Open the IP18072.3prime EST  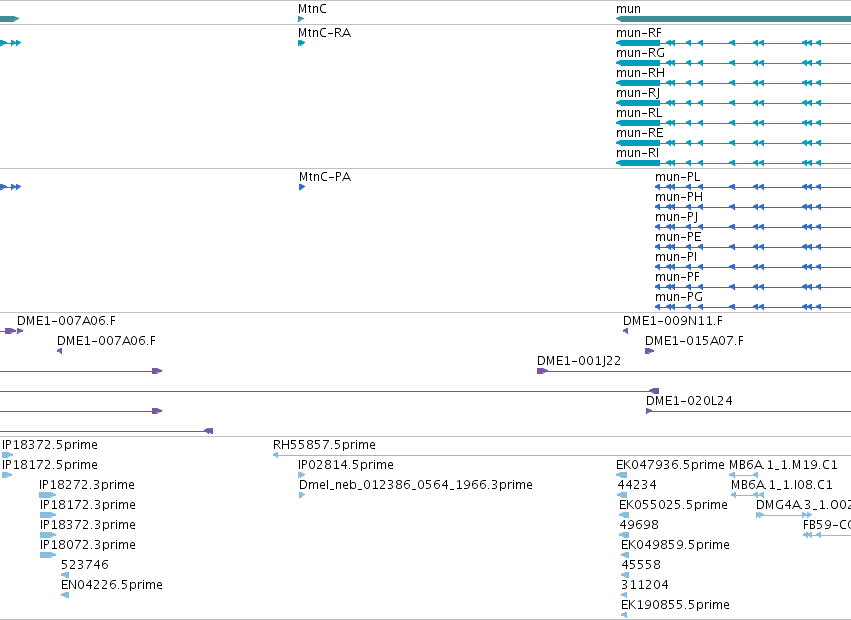[x=88, y=545]
